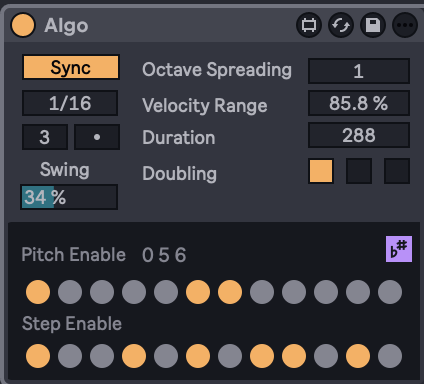Viewport: 424px width, 384px height.
Task: Click the save preset disk icon
Action: coord(373,25)
